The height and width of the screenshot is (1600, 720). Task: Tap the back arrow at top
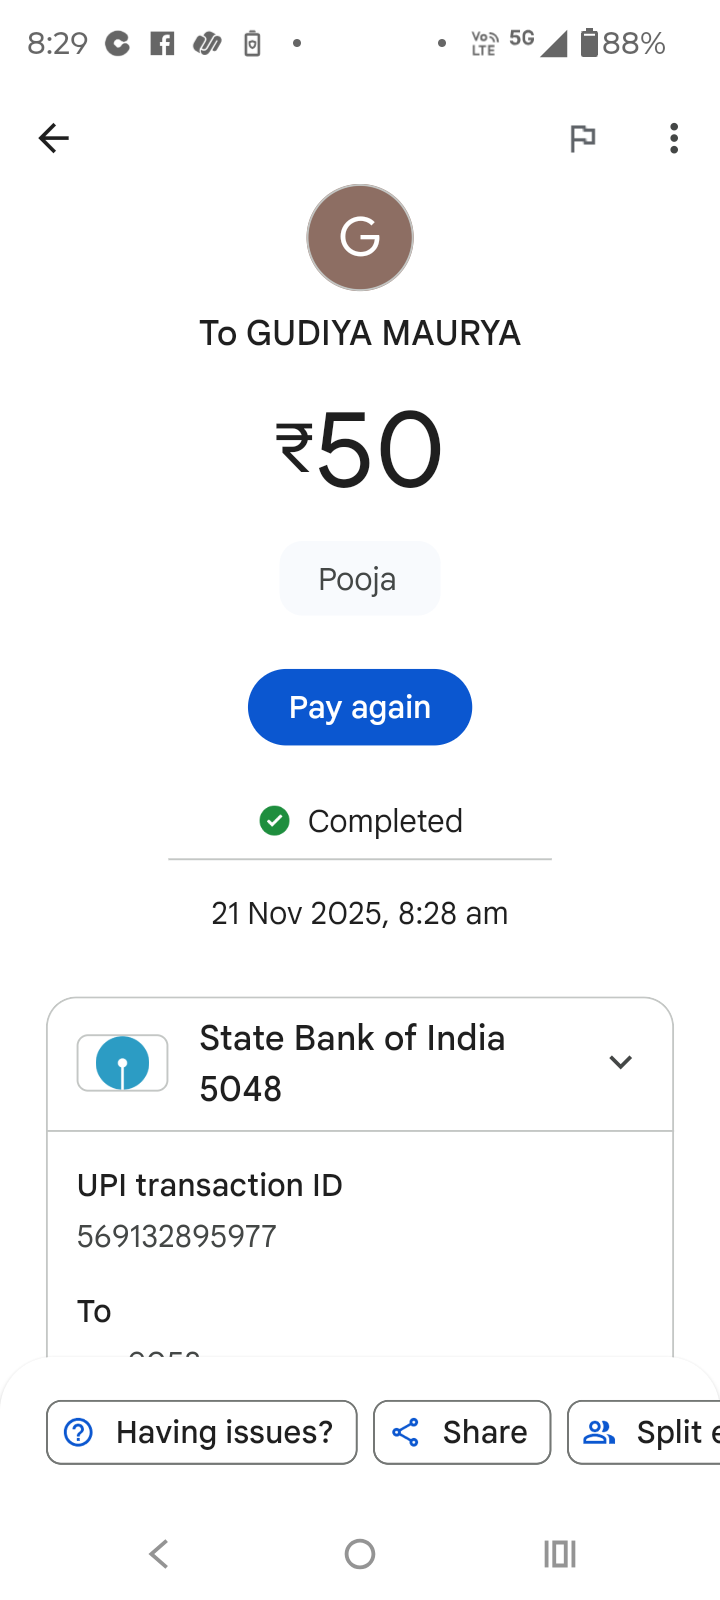point(54,138)
